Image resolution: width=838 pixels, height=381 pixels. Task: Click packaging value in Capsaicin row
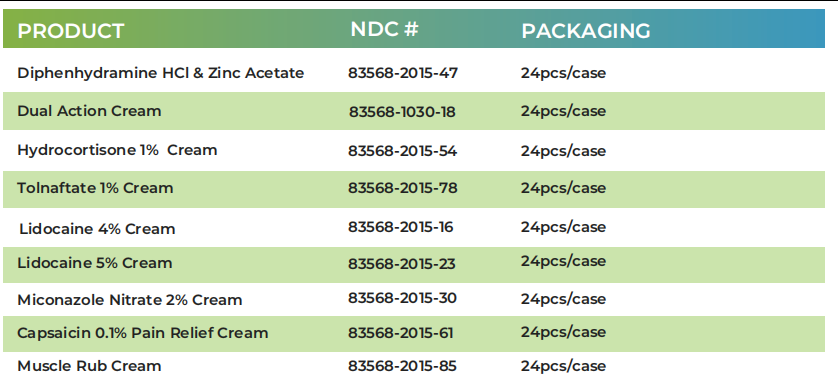point(563,332)
